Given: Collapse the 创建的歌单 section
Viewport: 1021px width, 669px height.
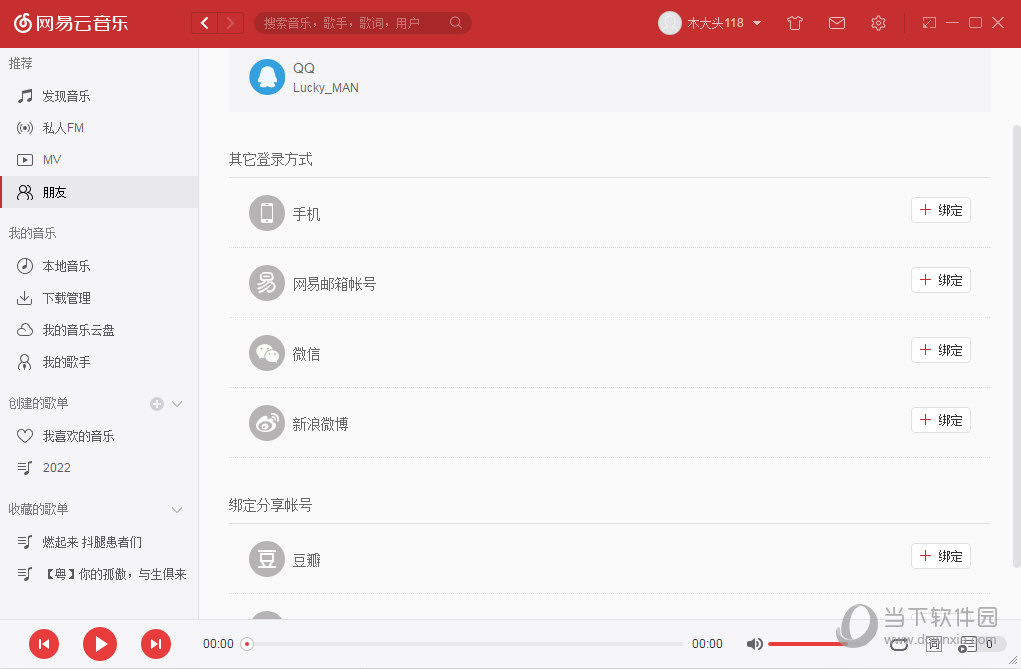Looking at the screenshot, I should click(177, 404).
